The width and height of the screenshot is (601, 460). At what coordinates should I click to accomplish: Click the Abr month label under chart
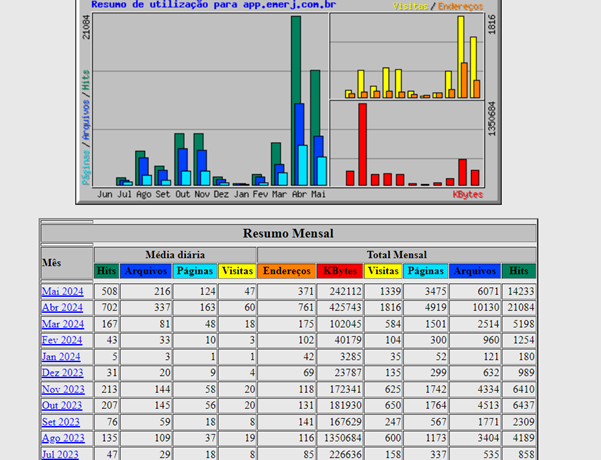tap(299, 194)
